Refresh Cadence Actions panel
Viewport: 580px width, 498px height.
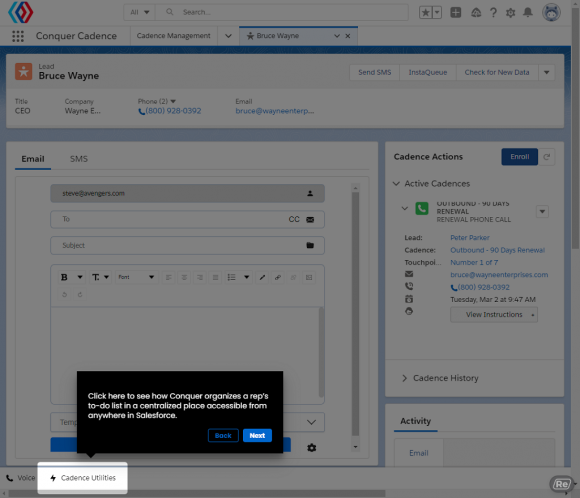[546, 157]
